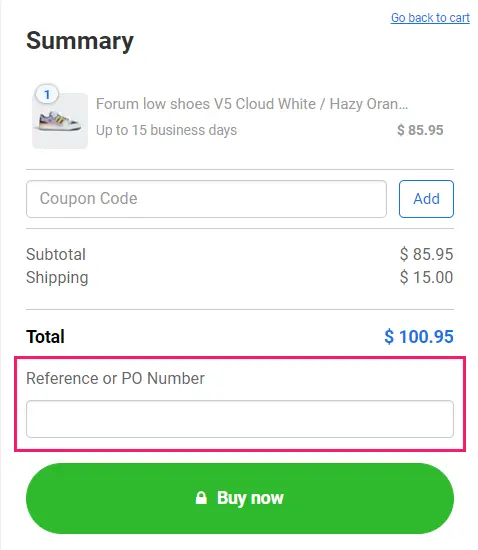478x550 pixels.
Task: Click the divider line below the product row
Action: (x=240, y=169)
